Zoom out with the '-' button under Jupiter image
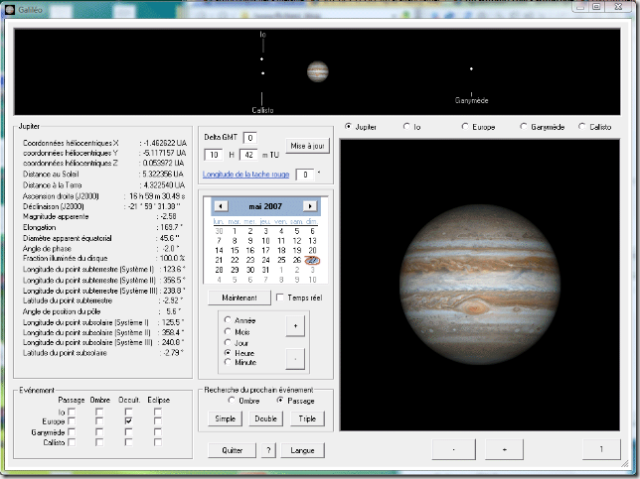 (x=454, y=450)
